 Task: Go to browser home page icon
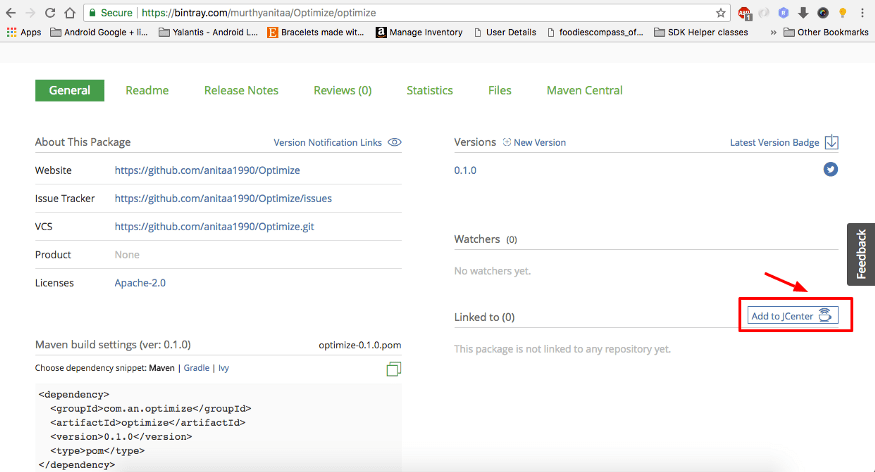69,12
